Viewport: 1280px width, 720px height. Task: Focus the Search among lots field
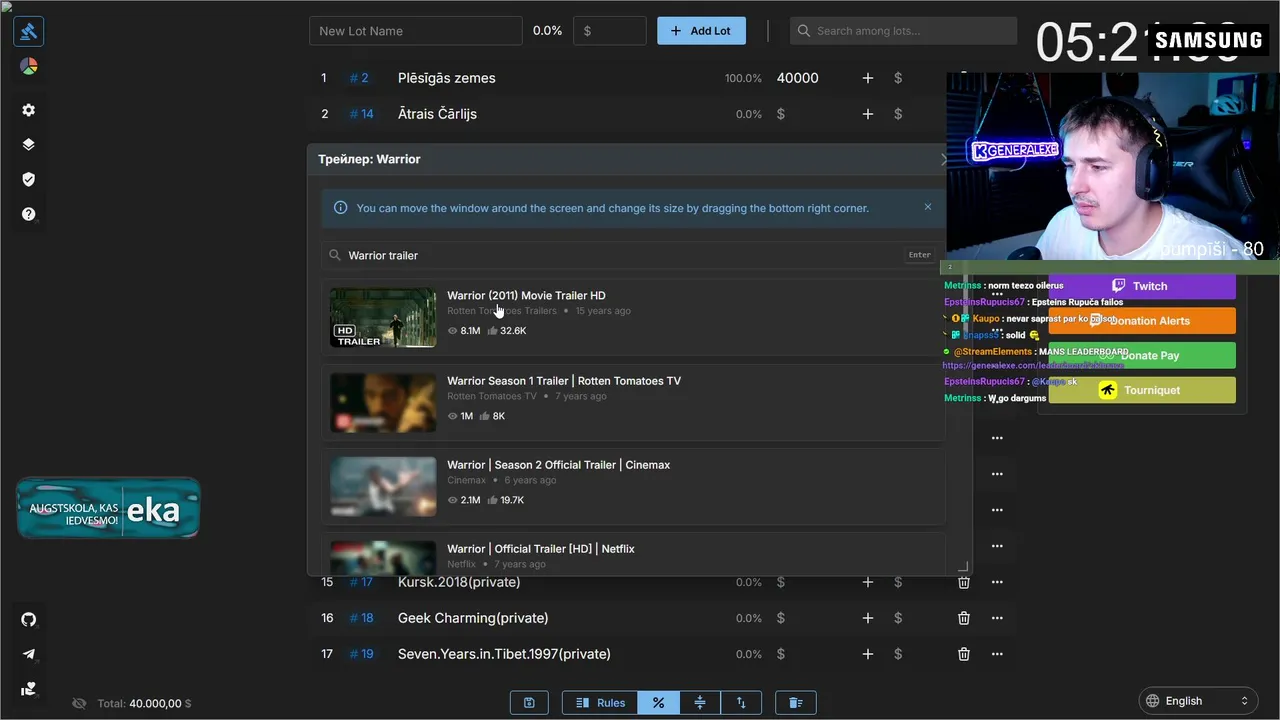click(903, 31)
